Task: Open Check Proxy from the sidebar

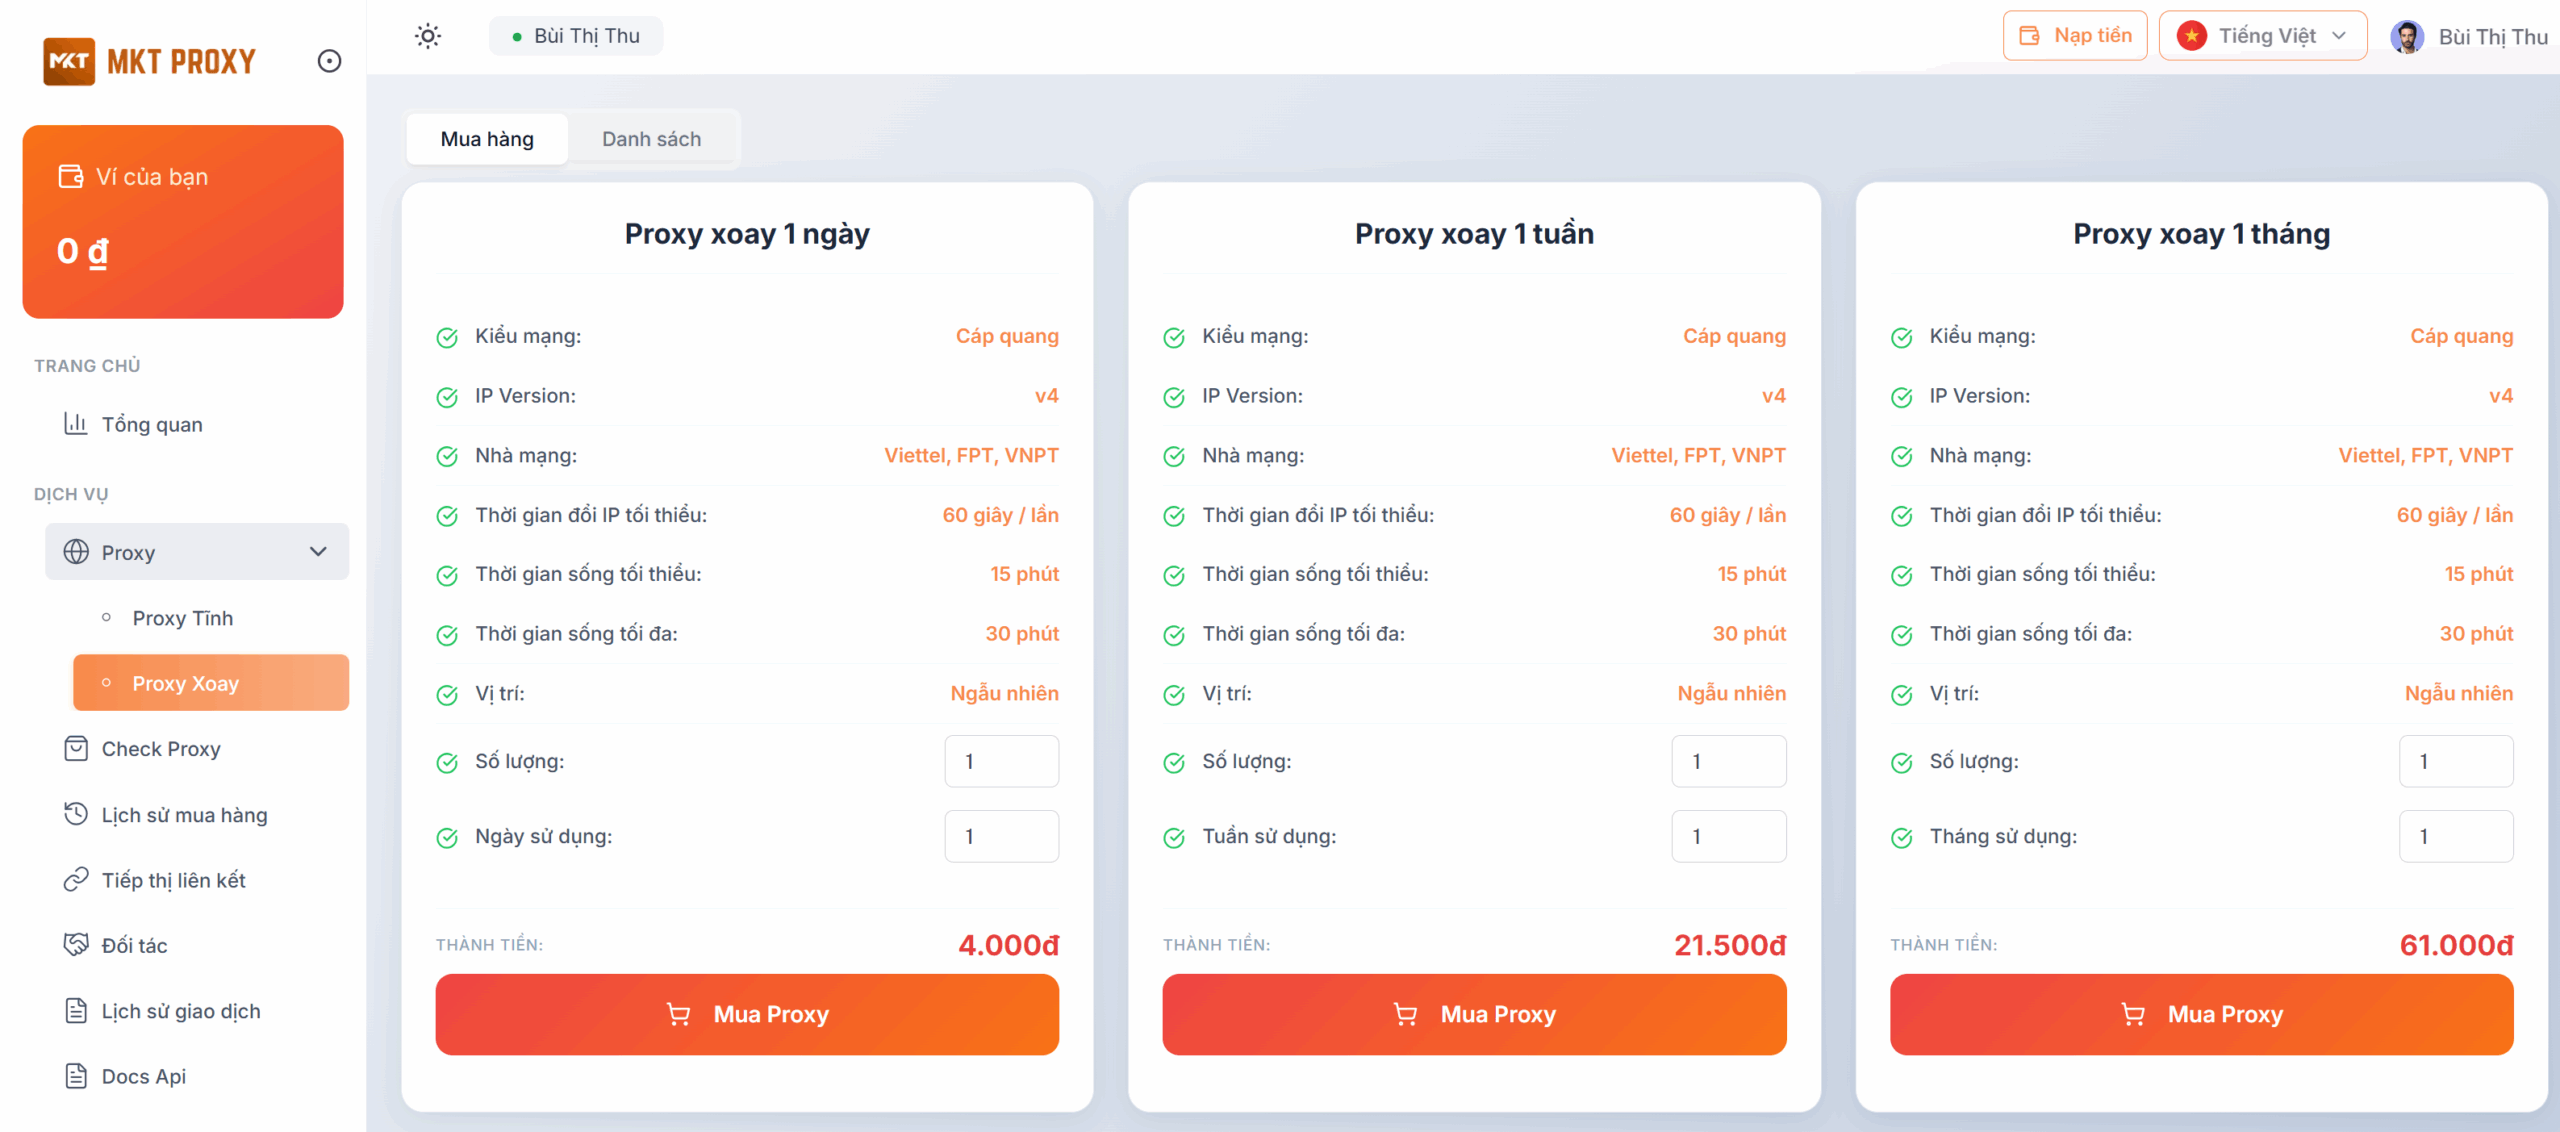Action: pyautogui.click(x=160, y=749)
